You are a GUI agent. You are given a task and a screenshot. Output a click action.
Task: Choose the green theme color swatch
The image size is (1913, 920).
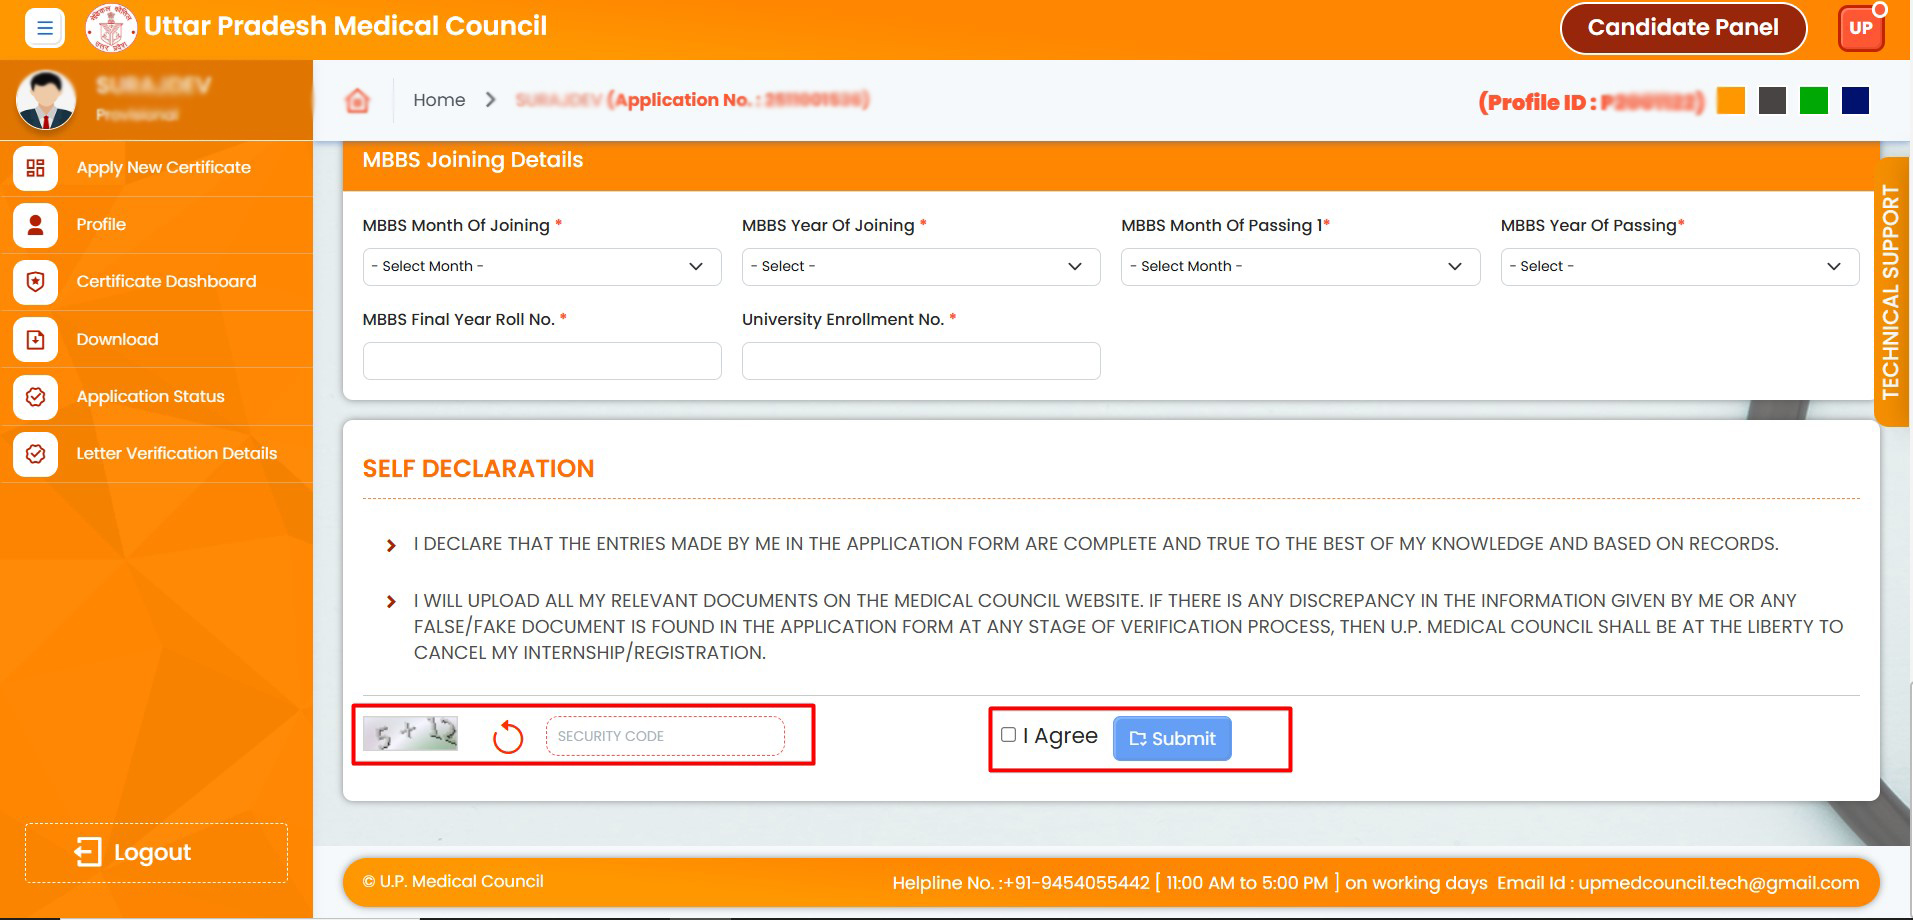point(1813,101)
